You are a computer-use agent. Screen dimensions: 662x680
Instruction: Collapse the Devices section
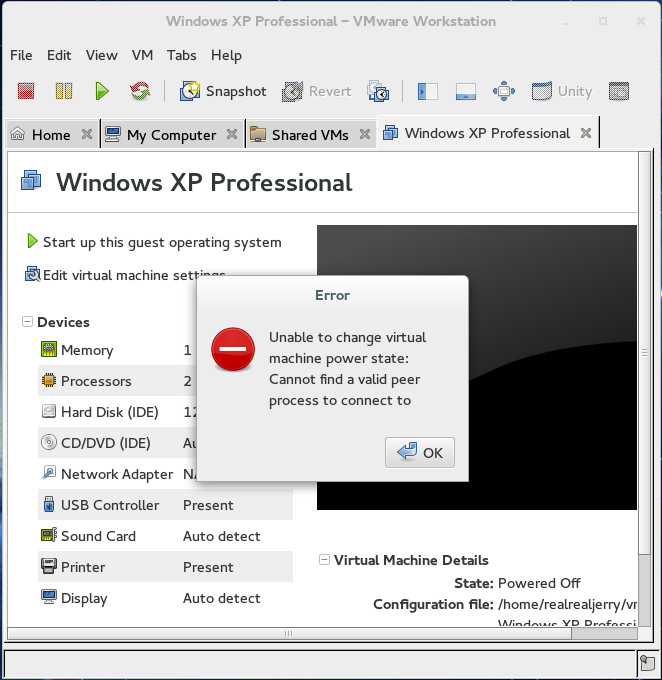tap(27, 322)
